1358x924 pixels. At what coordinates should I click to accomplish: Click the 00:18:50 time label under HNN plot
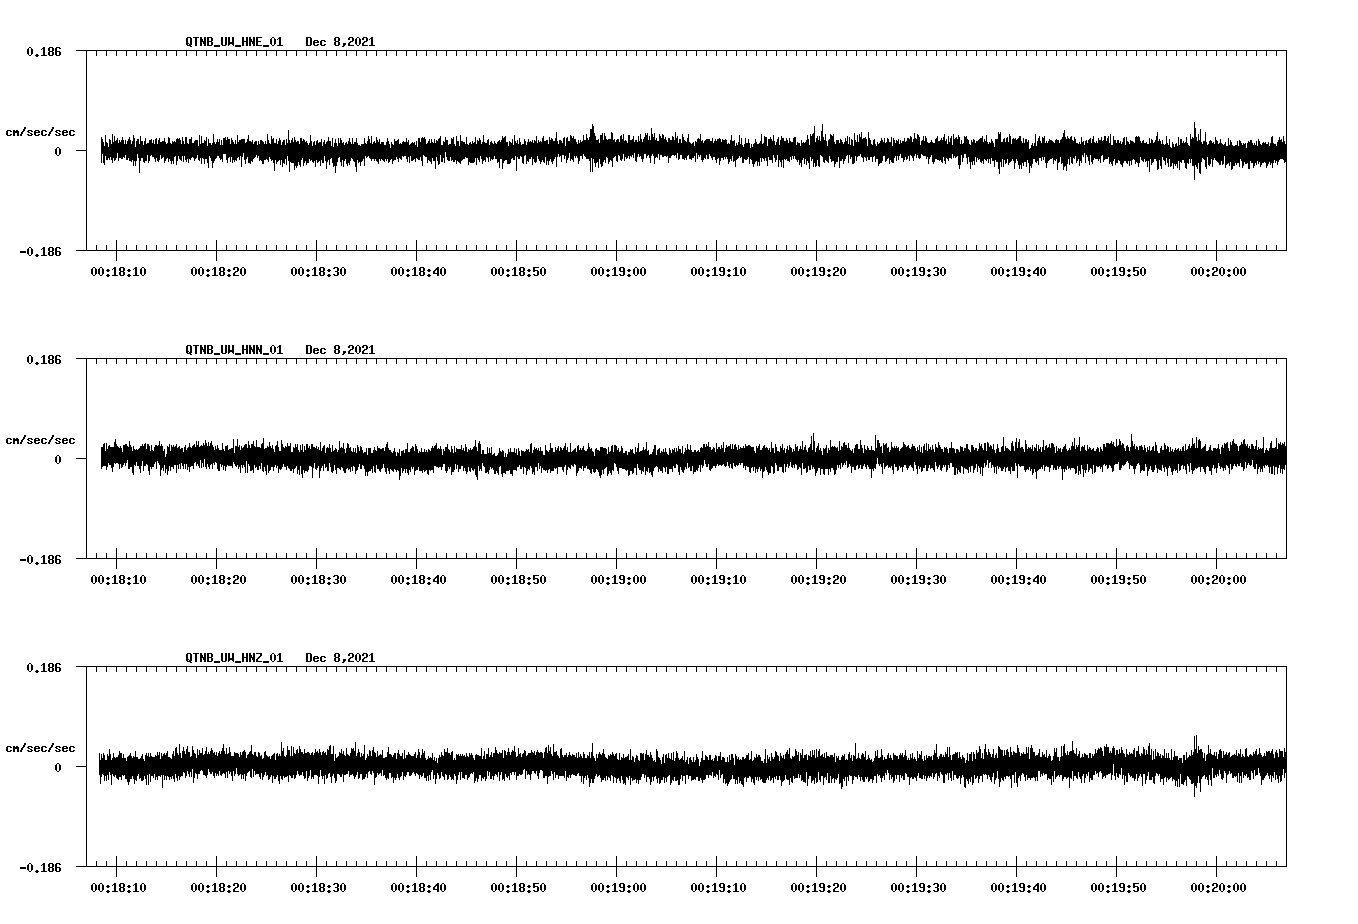(x=518, y=580)
